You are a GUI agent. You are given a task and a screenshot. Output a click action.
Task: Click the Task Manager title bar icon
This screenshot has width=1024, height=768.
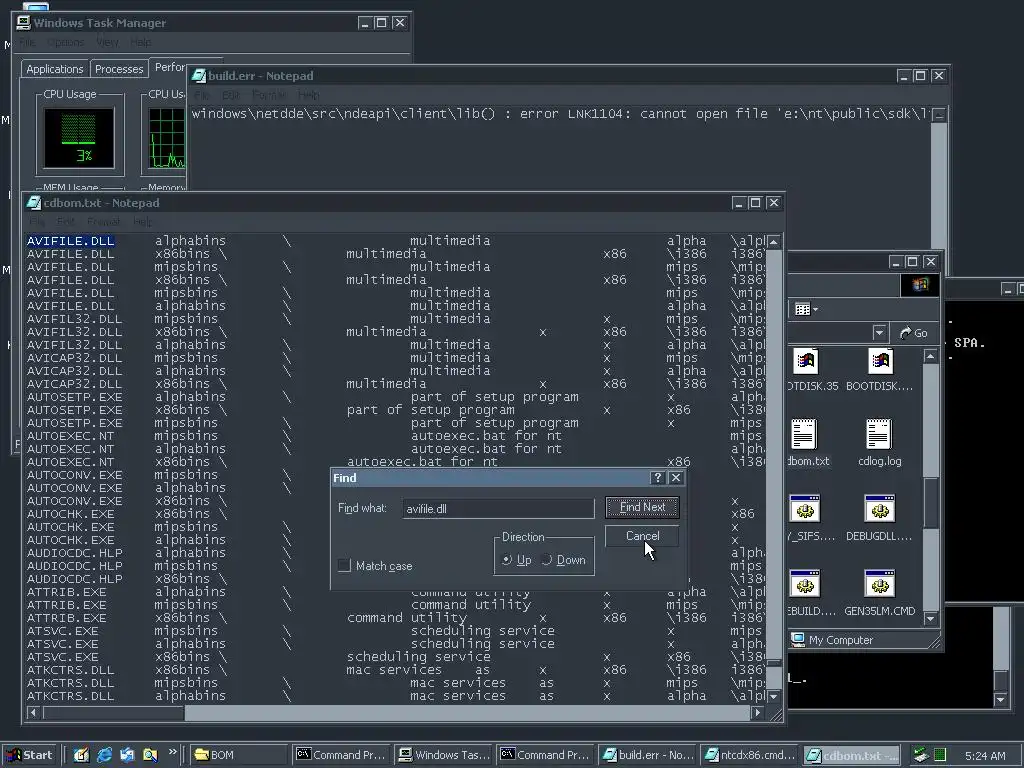(24, 23)
